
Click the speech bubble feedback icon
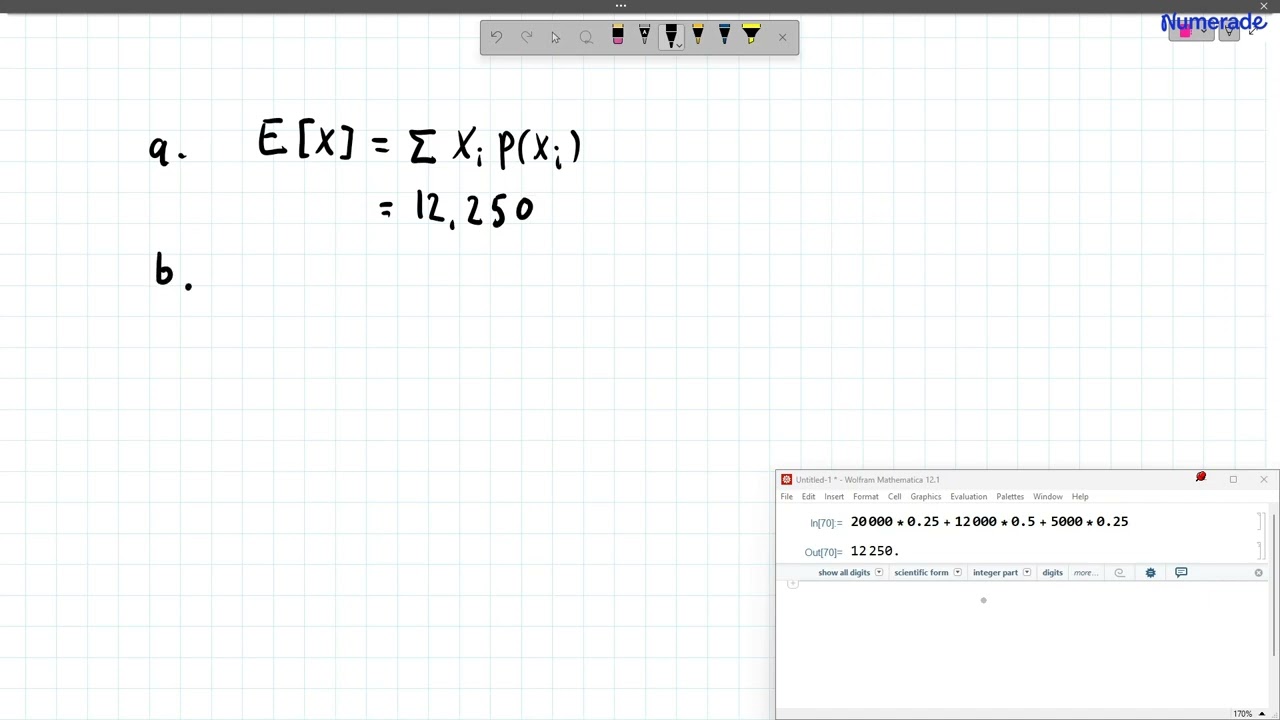click(x=1181, y=573)
